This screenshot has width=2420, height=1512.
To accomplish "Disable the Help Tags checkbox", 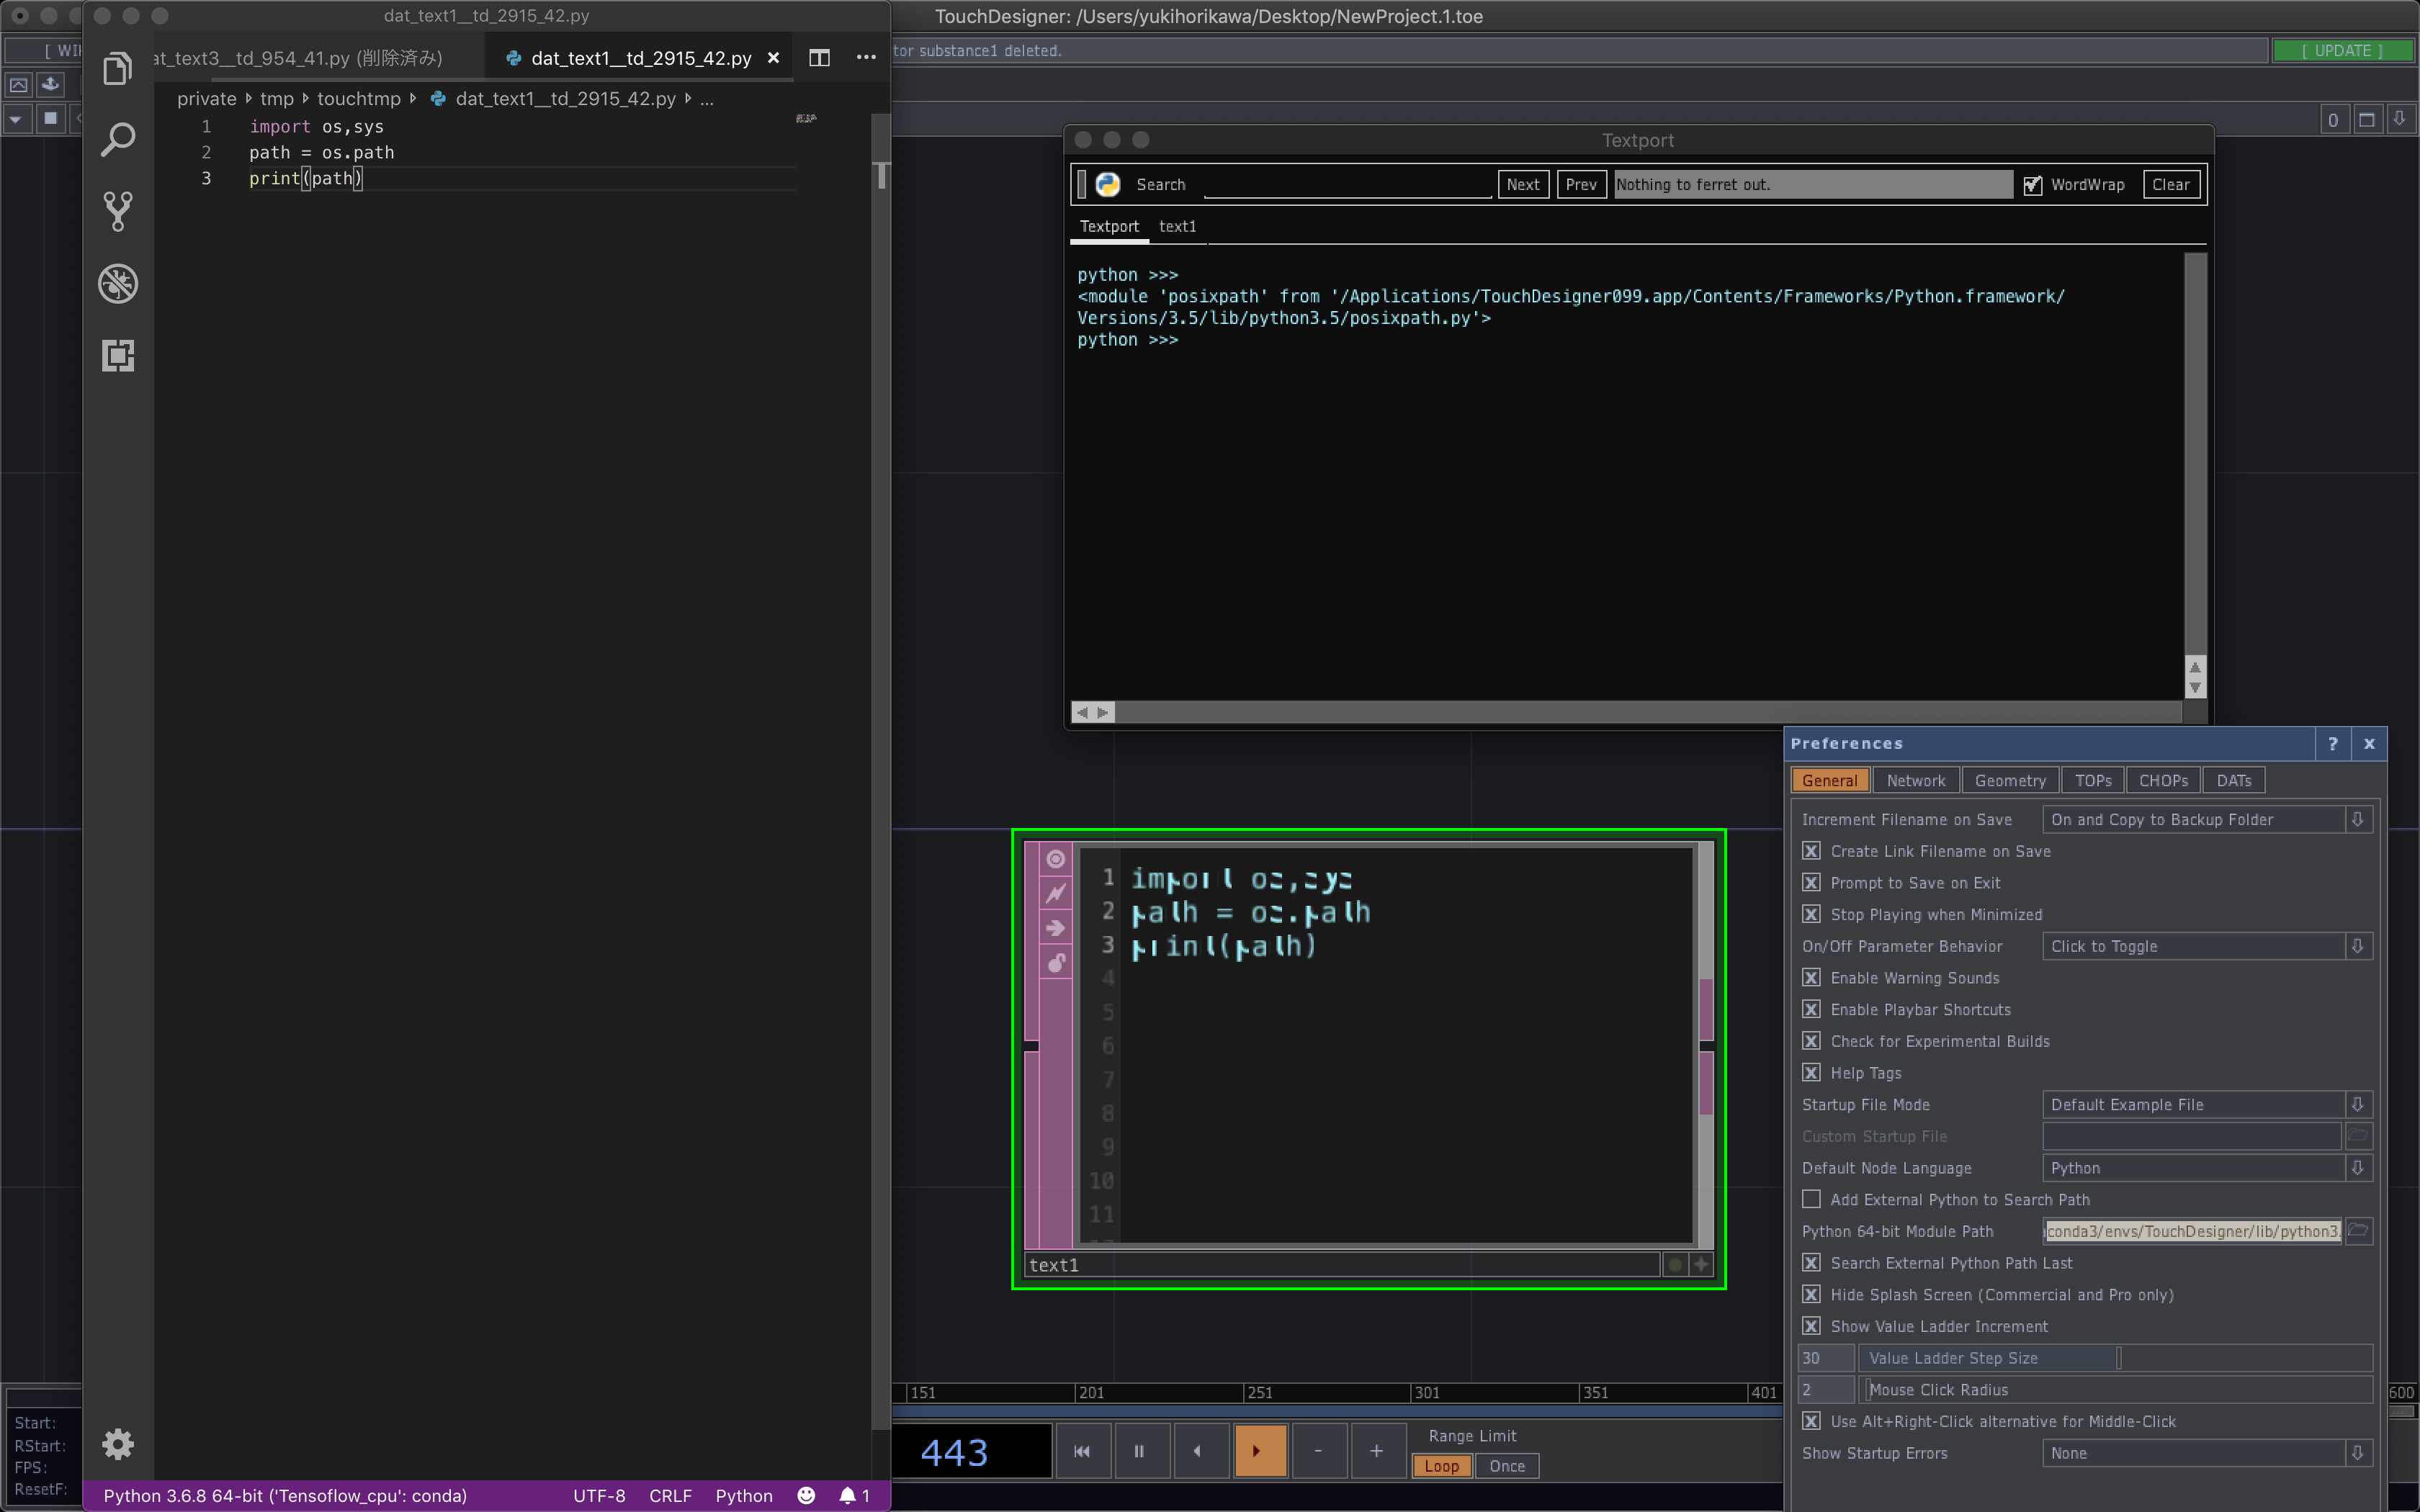I will [x=1811, y=1073].
